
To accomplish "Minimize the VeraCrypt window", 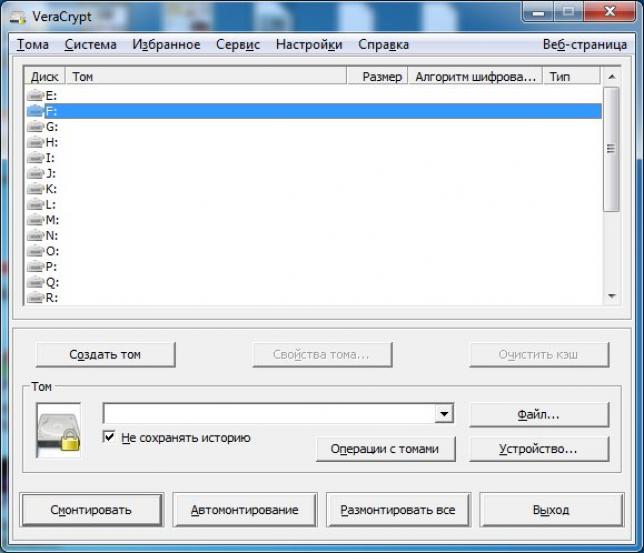I will tap(538, 12).
